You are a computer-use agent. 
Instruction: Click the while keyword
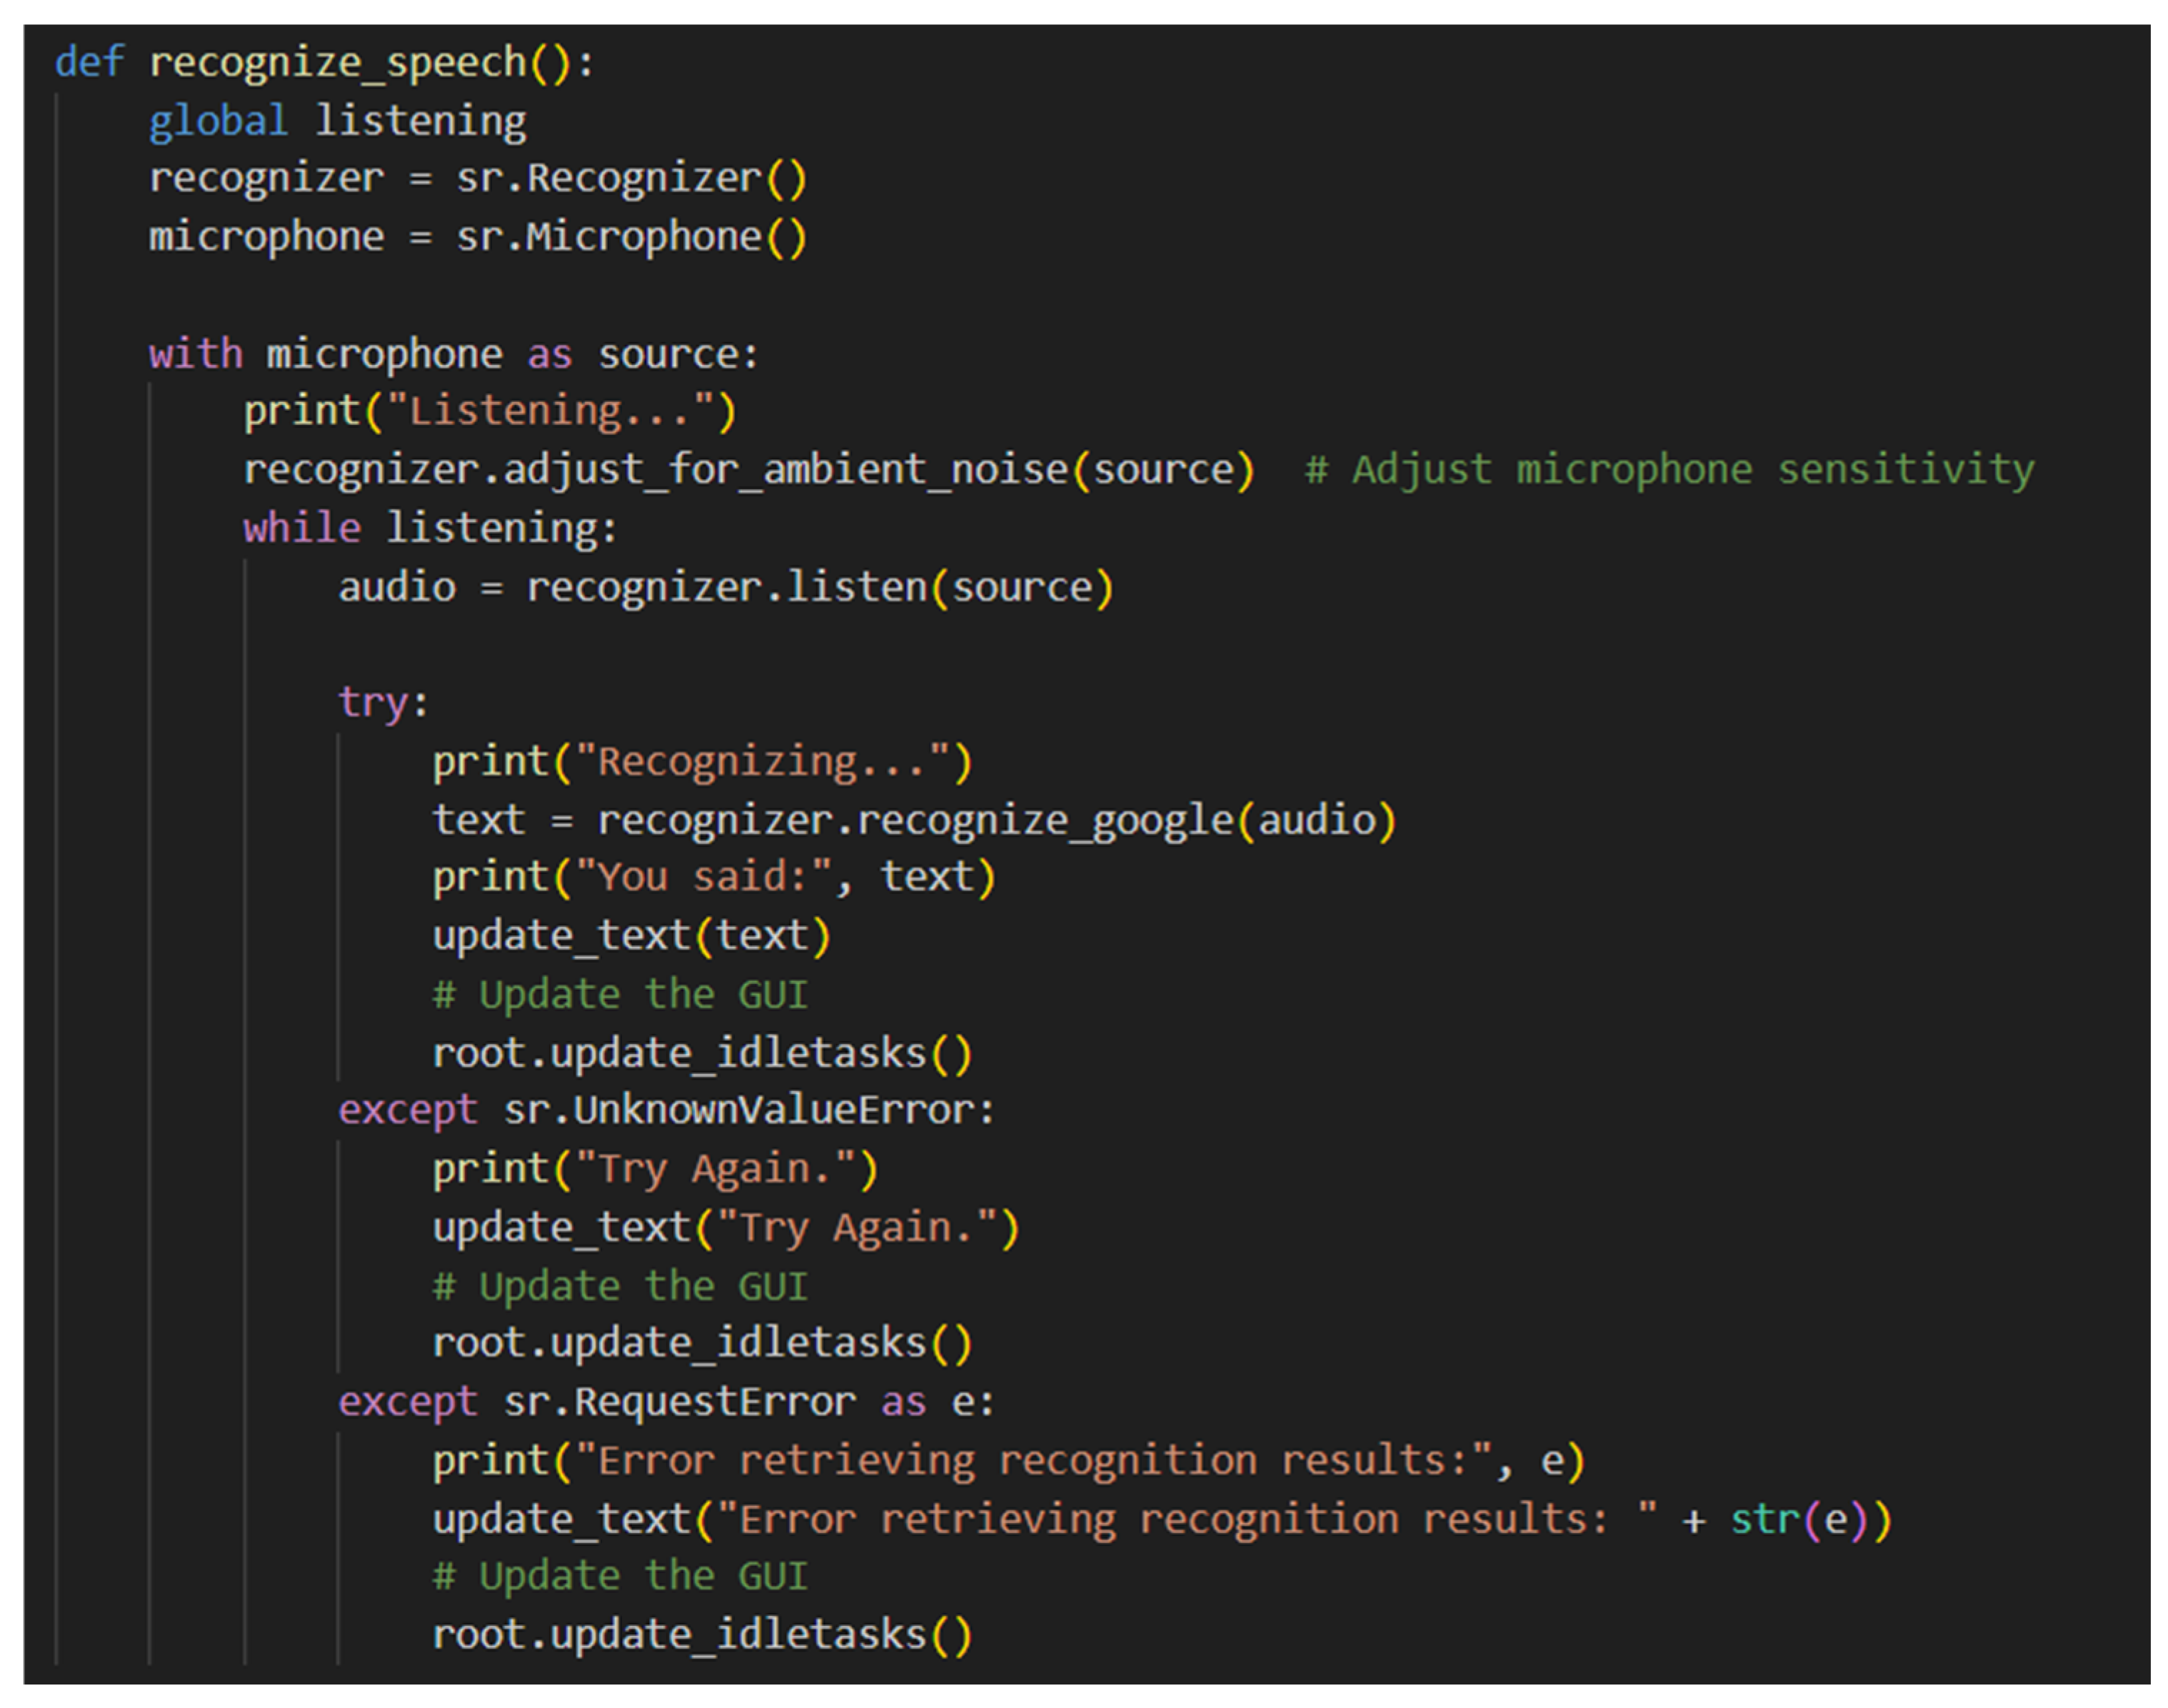pyautogui.click(x=301, y=528)
